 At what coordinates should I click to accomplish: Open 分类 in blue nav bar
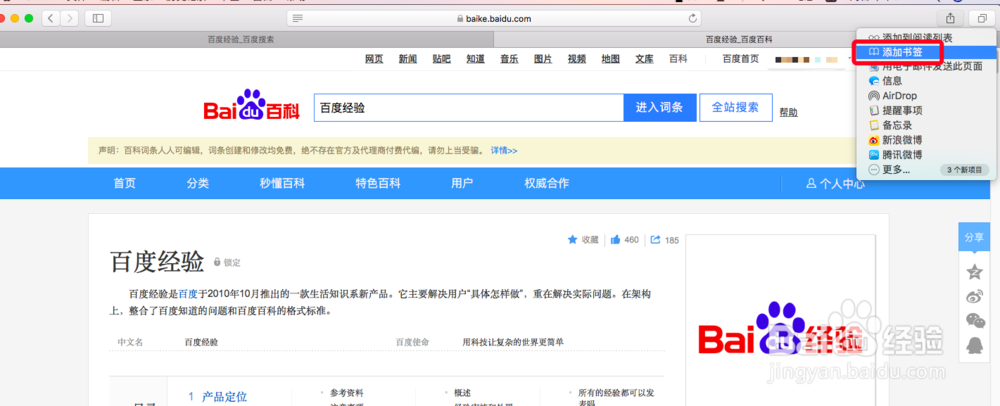[x=198, y=184]
